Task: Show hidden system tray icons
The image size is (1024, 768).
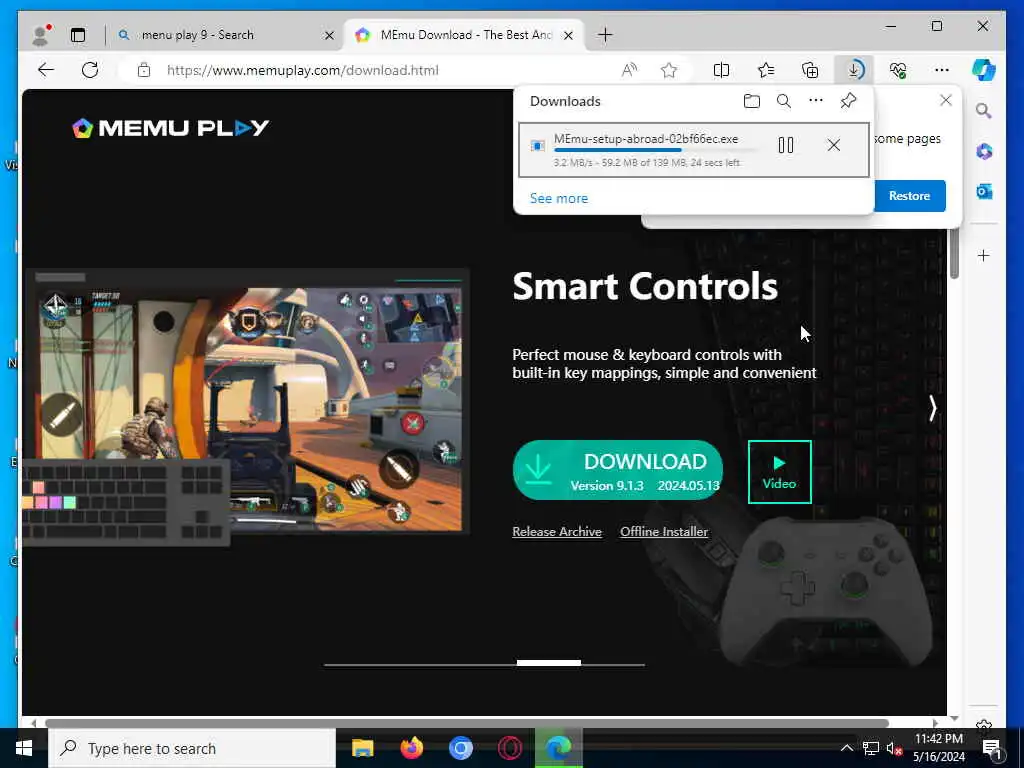Action: point(846,748)
